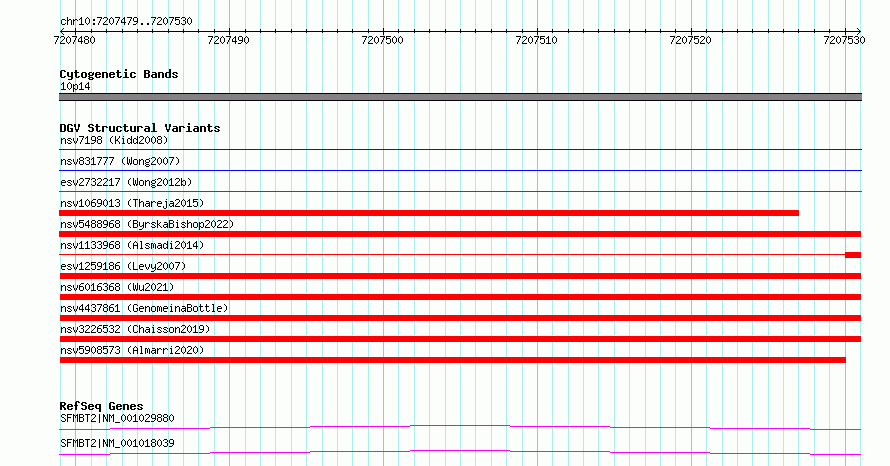Image resolution: width=890 pixels, height=466 pixels.
Task: Click the chr10:7207479..7207530 region label
Action: [126, 21]
